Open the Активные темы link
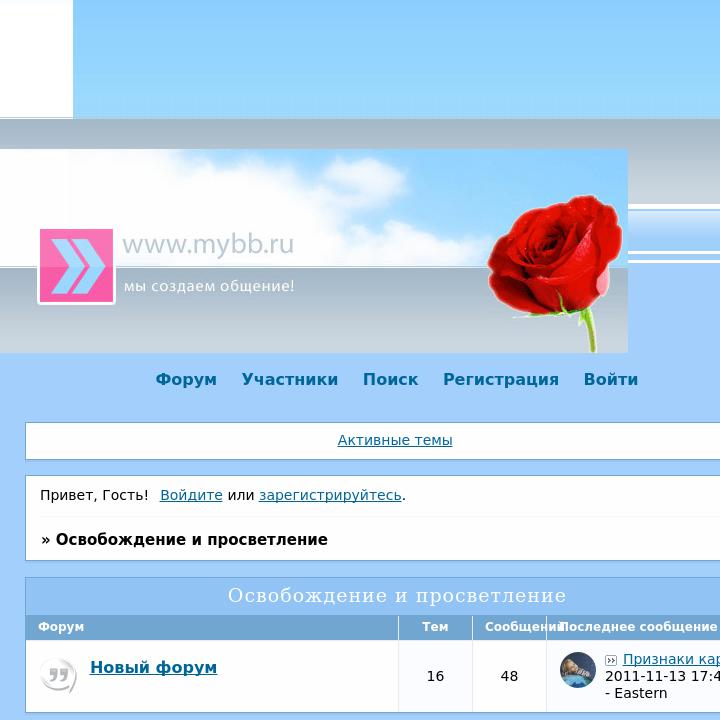Image resolution: width=720 pixels, height=720 pixels. (395, 440)
